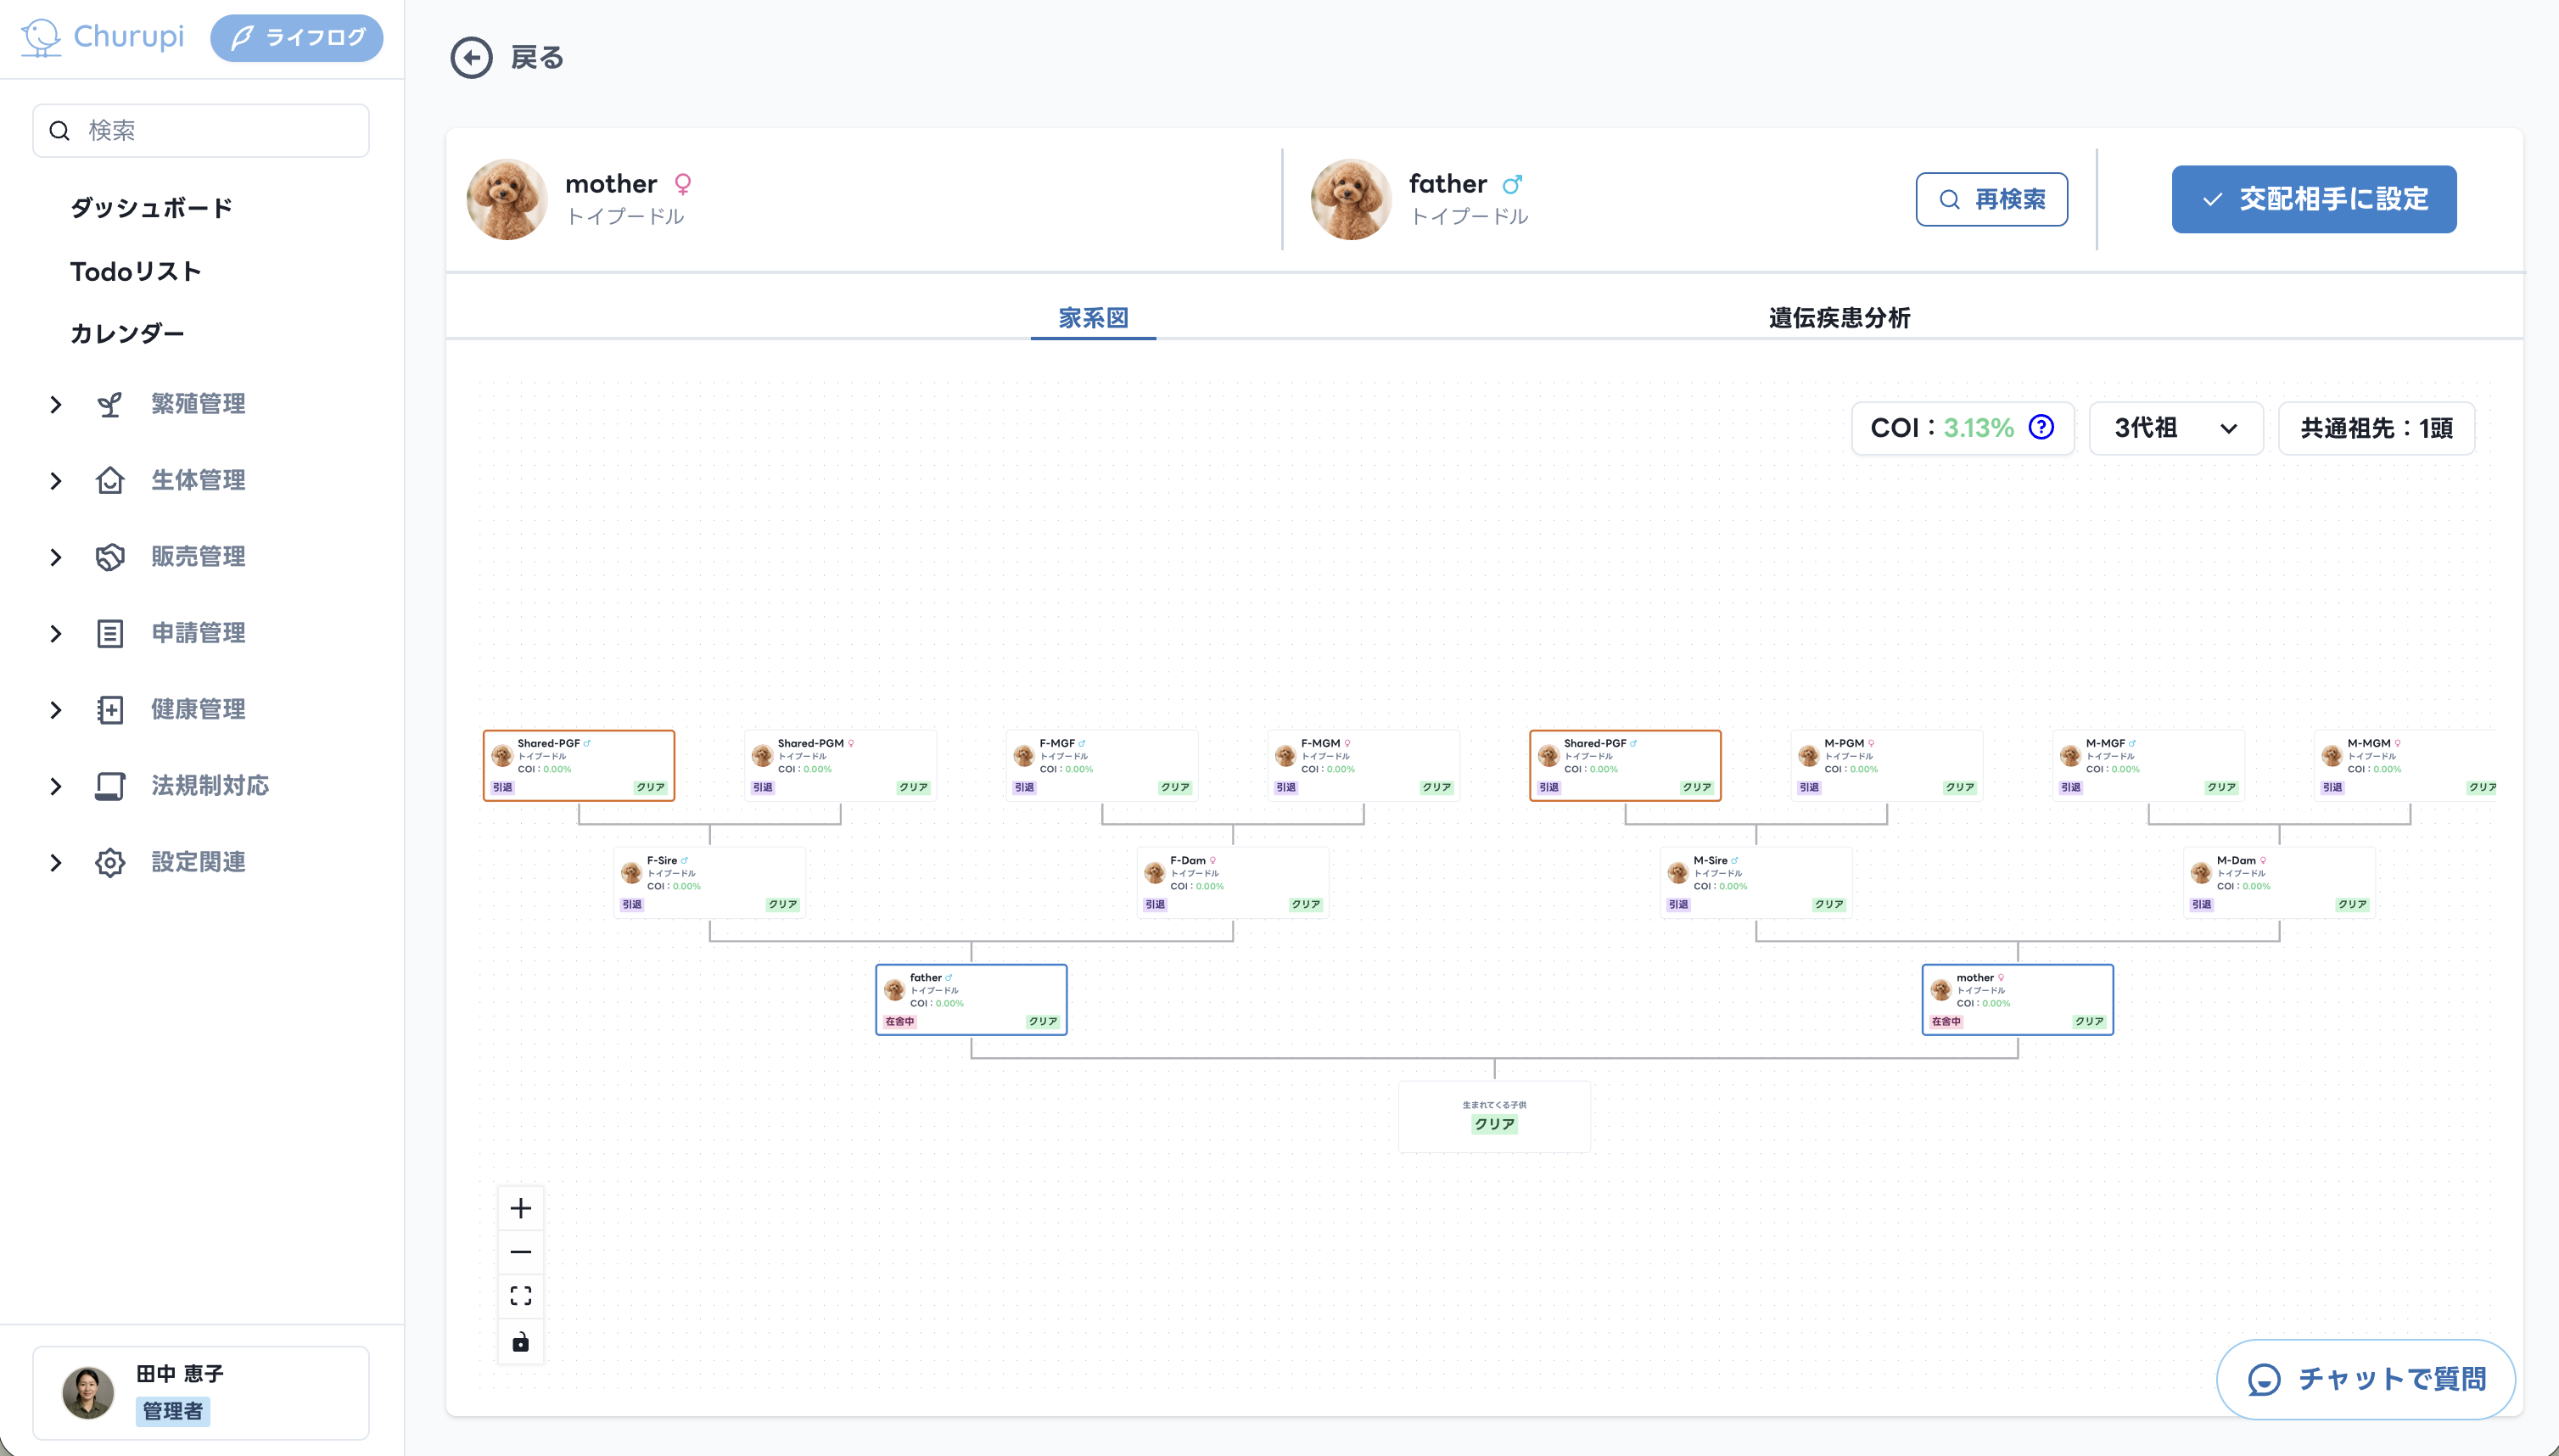Click the 販売管理 handshake icon

pyautogui.click(x=110, y=557)
